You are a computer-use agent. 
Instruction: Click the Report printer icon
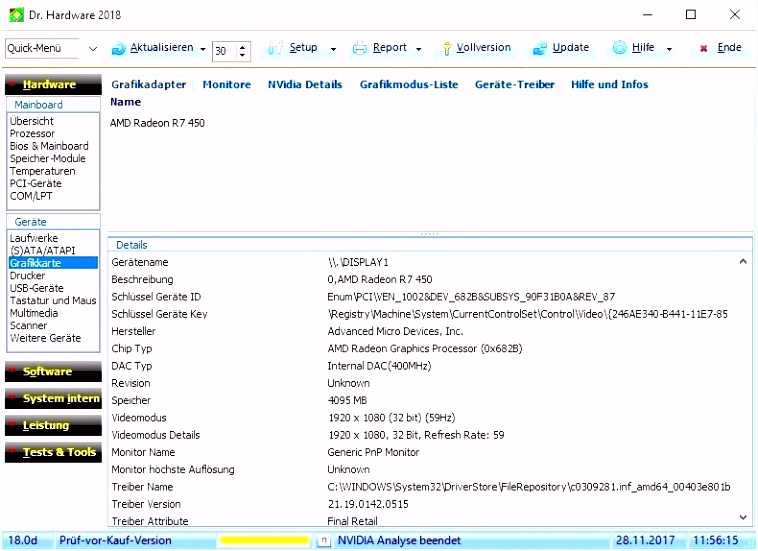(x=360, y=48)
